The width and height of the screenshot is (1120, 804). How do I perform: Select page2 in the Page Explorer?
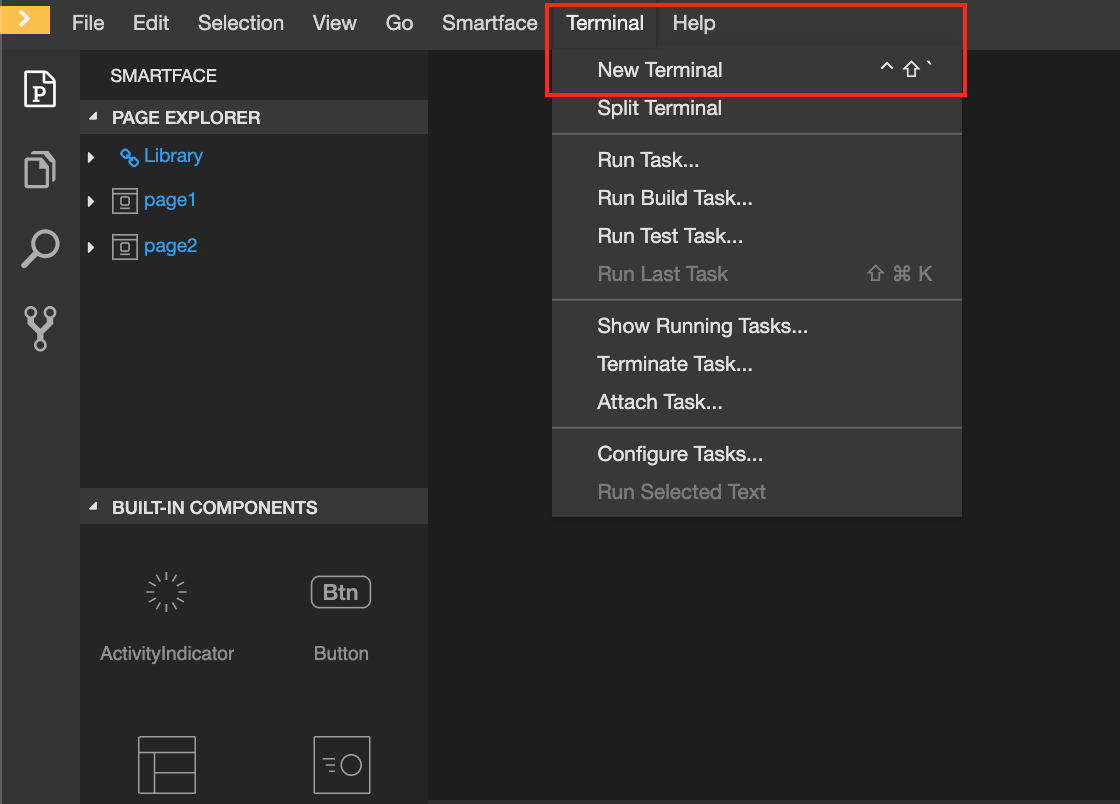coord(171,246)
